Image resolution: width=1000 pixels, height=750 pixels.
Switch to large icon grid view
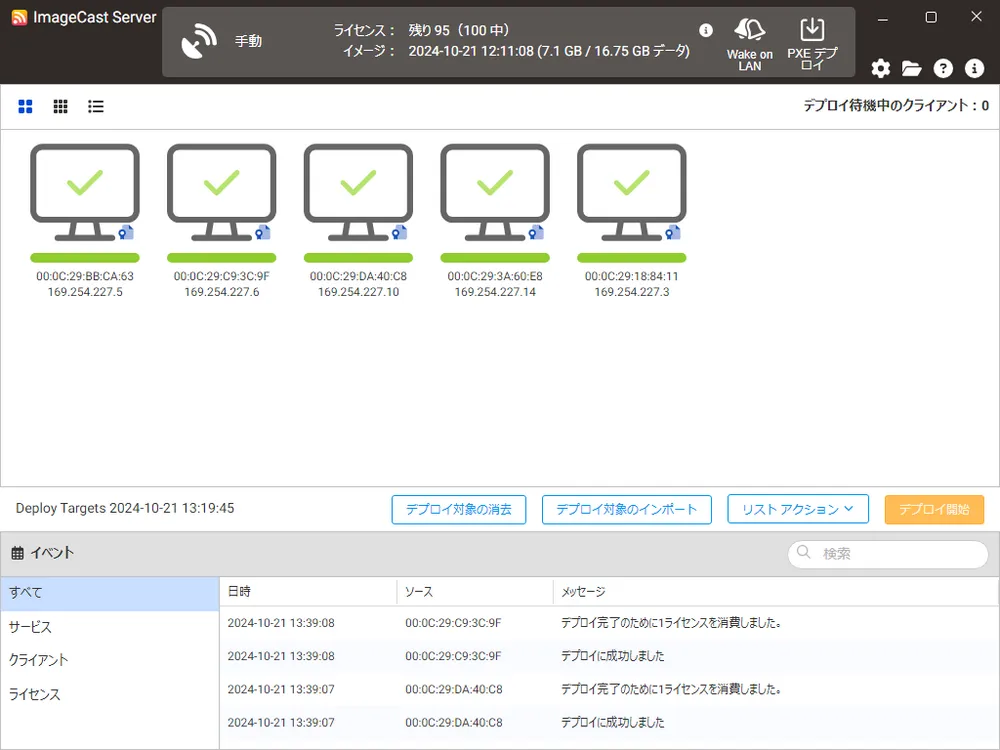(x=26, y=106)
